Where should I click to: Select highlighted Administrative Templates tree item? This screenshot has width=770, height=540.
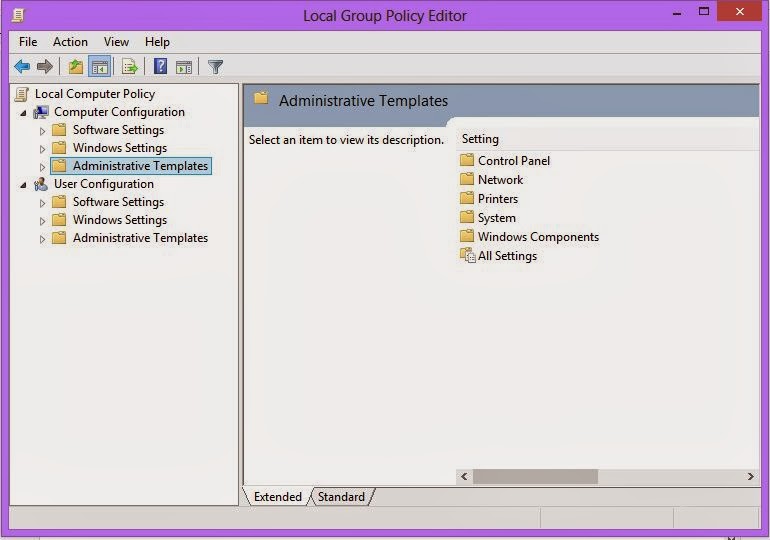[x=131, y=166]
